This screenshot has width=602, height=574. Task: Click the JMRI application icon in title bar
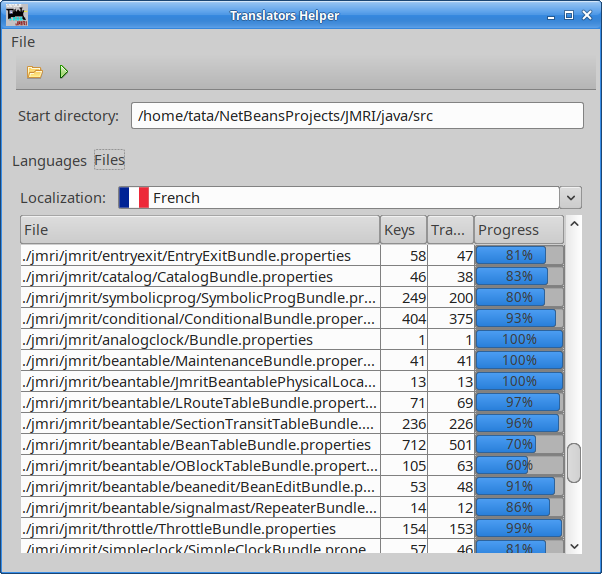pyautogui.click(x=17, y=15)
